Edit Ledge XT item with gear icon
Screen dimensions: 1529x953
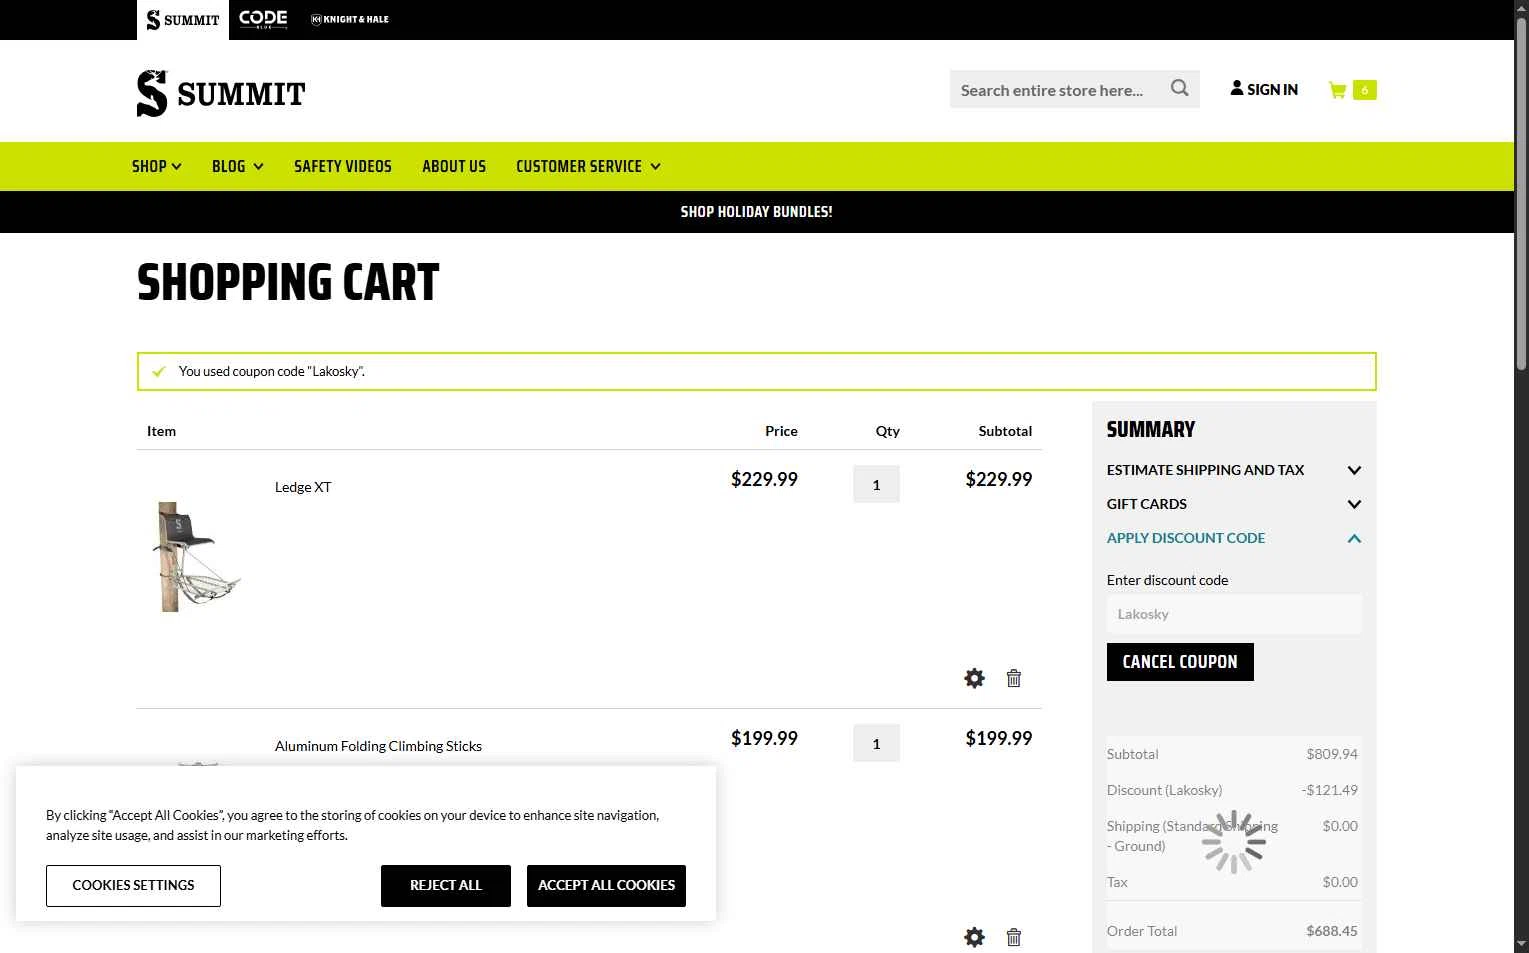[x=974, y=678]
